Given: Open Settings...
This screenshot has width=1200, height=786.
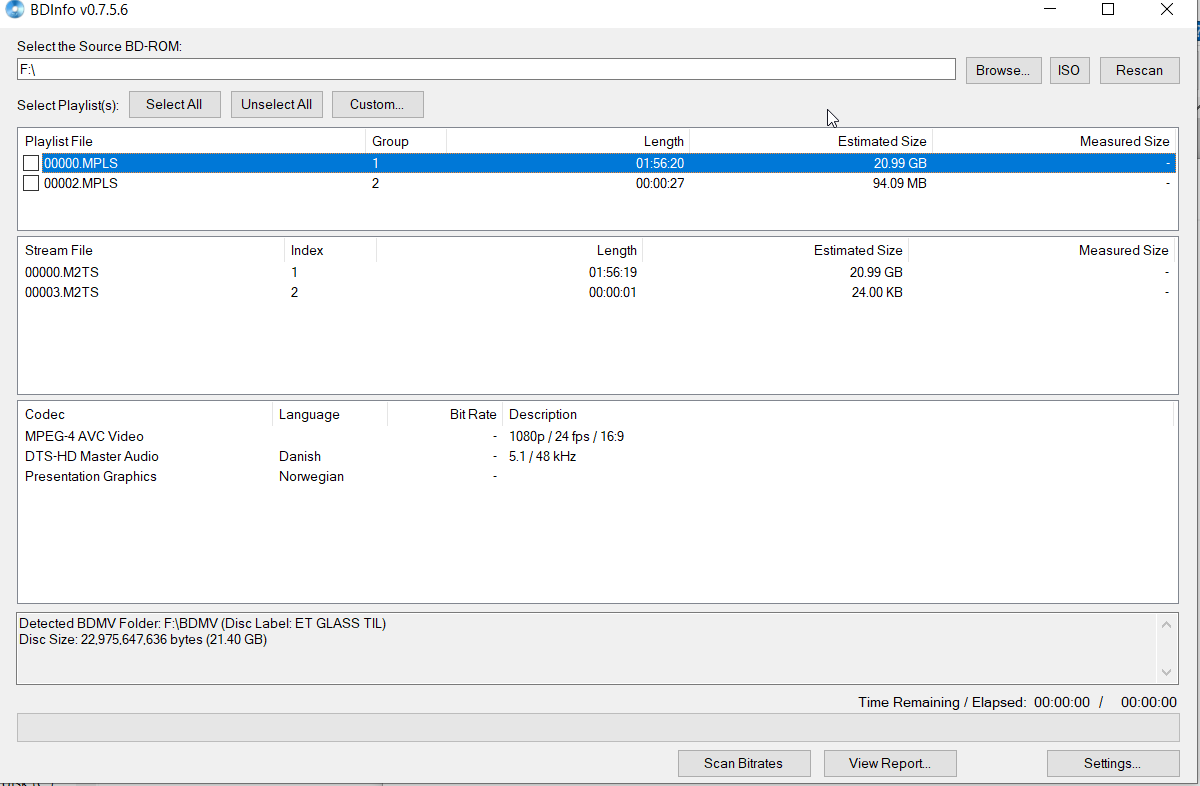Looking at the screenshot, I should click(x=1113, y=763).
